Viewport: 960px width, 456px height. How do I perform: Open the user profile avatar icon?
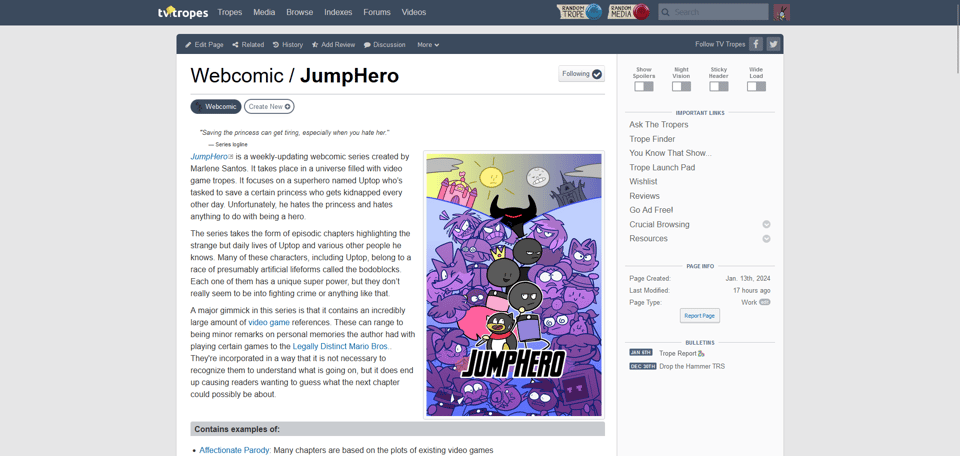781,12
